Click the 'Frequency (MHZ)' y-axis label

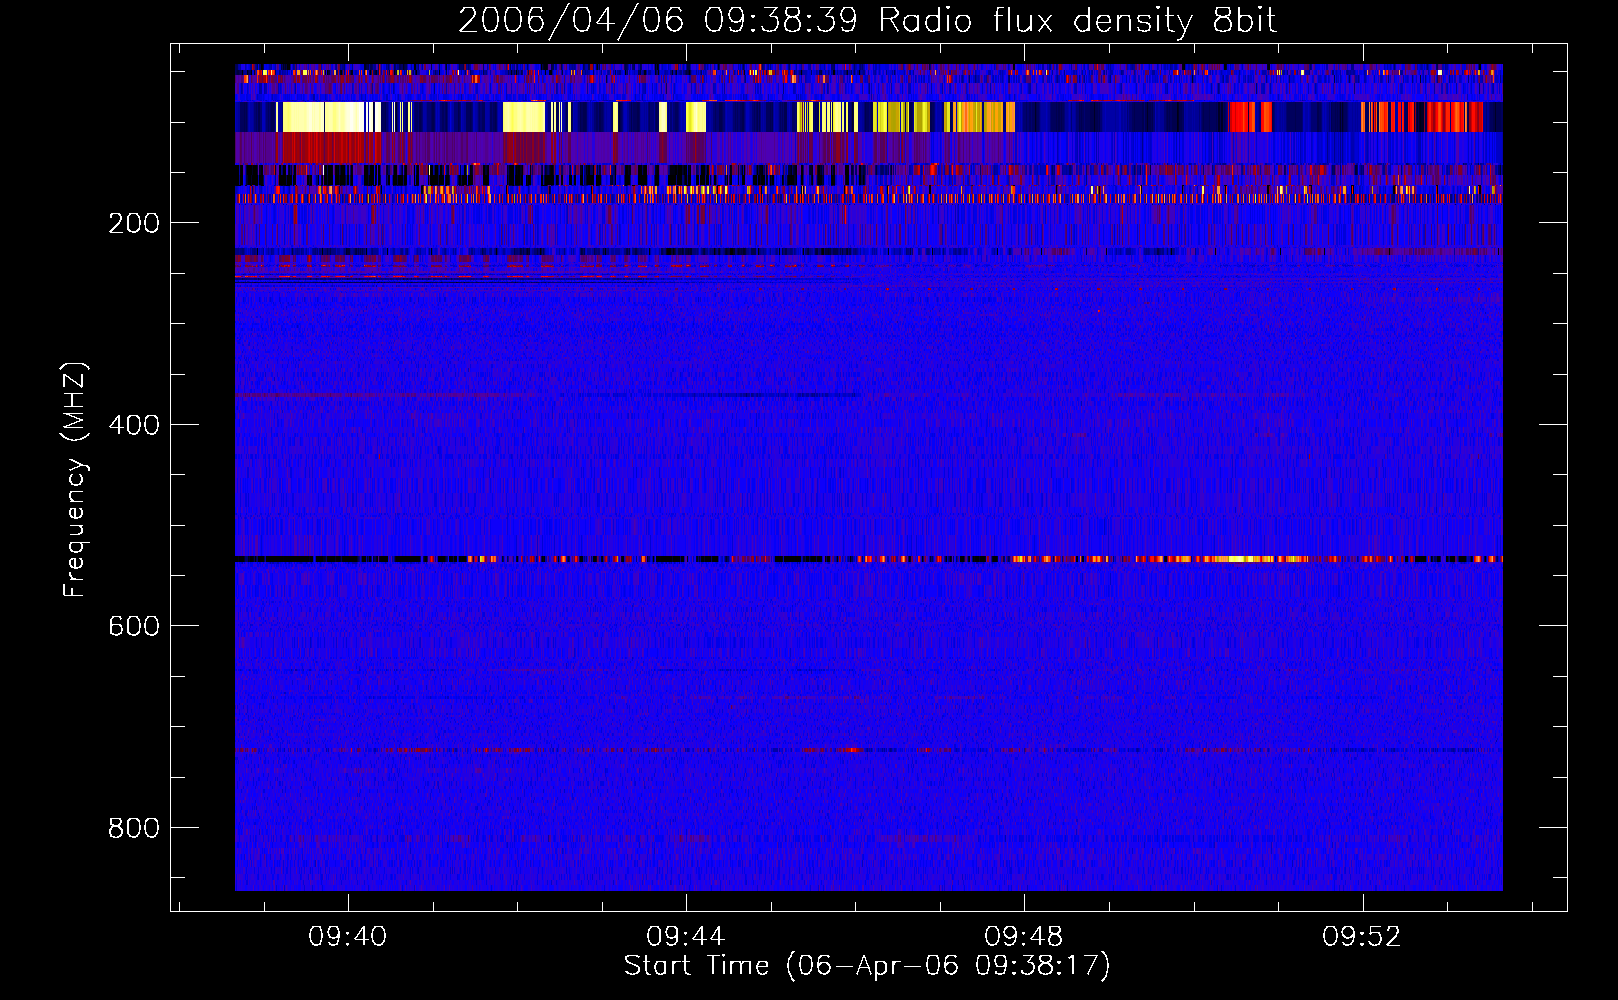tap(75, 480)
